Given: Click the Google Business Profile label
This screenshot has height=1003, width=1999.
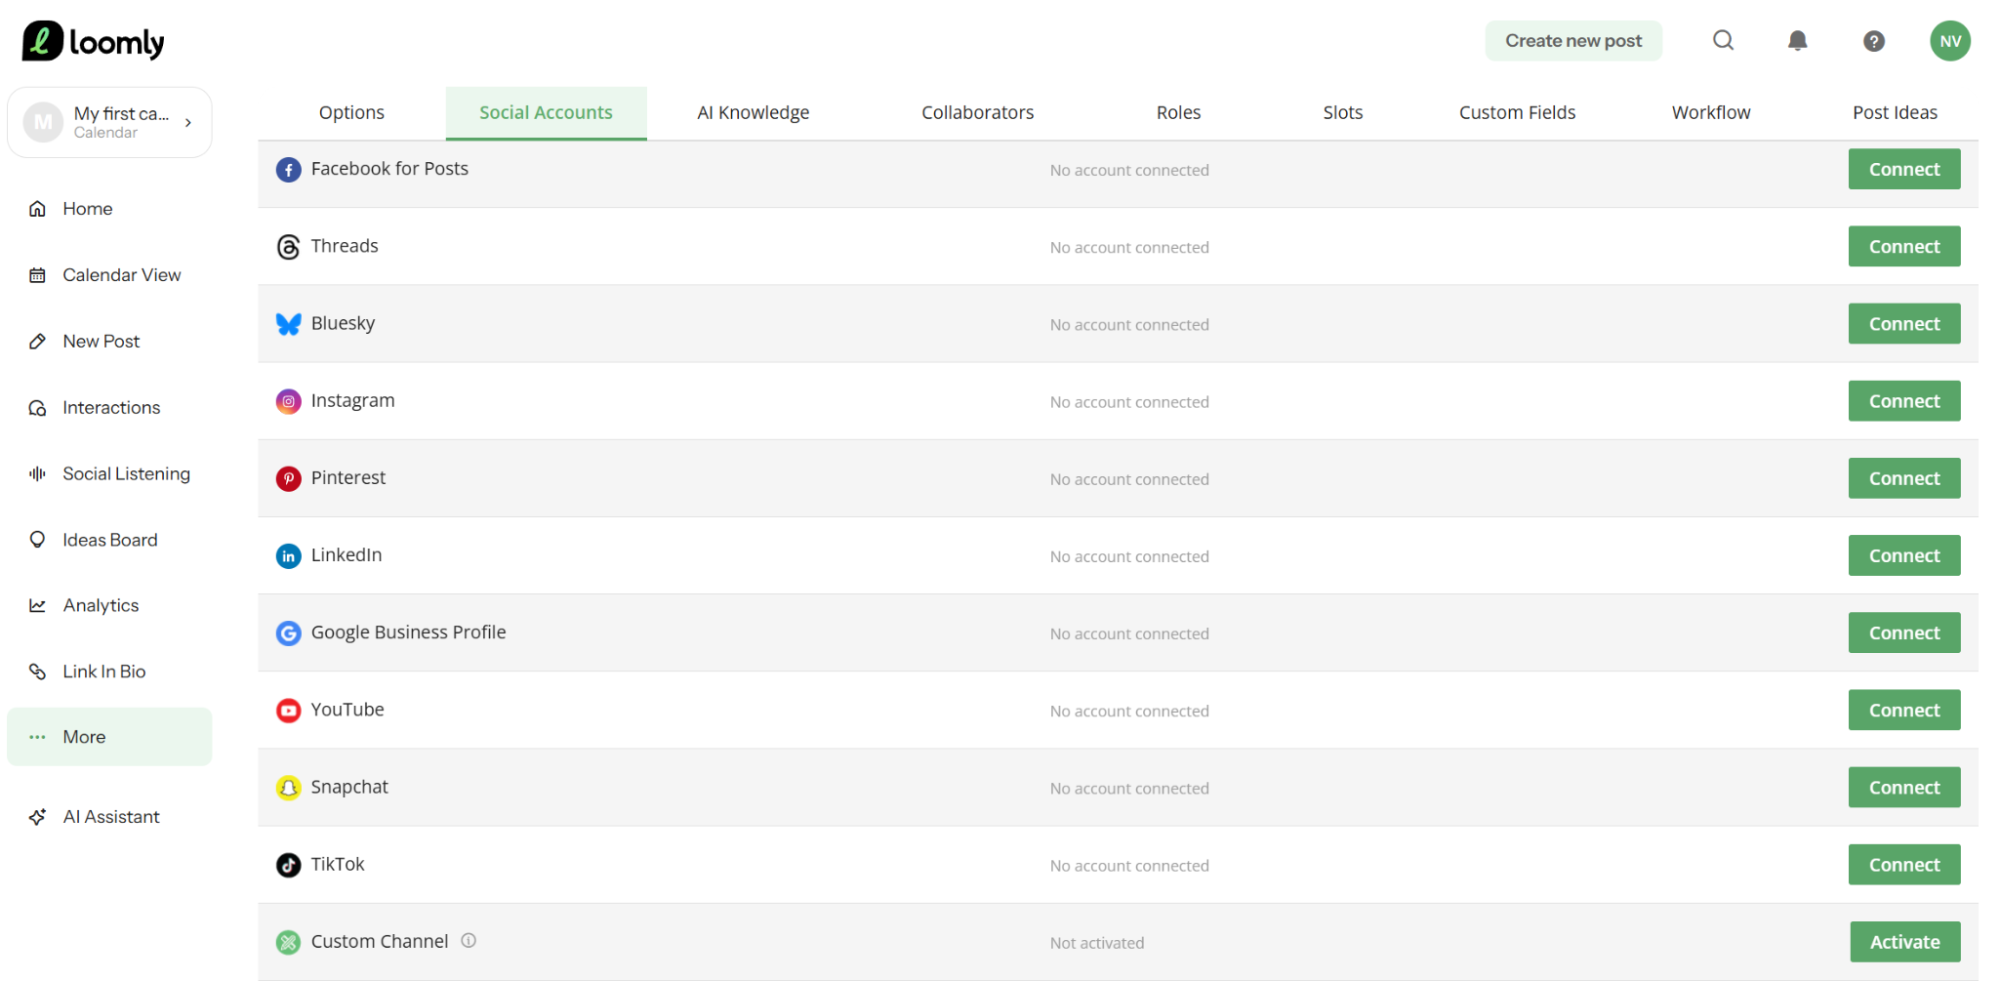Looking at the screenshot, I should (x=408, y=632).
